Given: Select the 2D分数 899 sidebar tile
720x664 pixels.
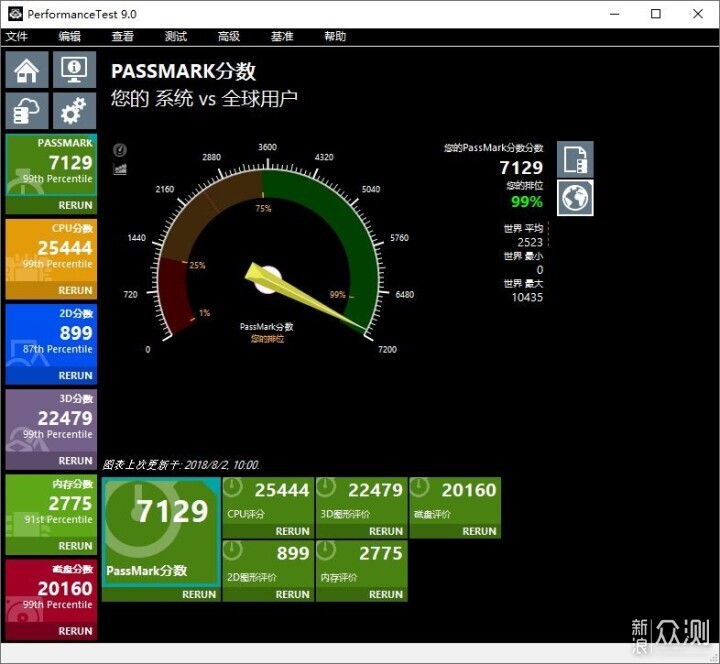Looking at the screenshot, I should pyautogui.click(x=51, y=336).
